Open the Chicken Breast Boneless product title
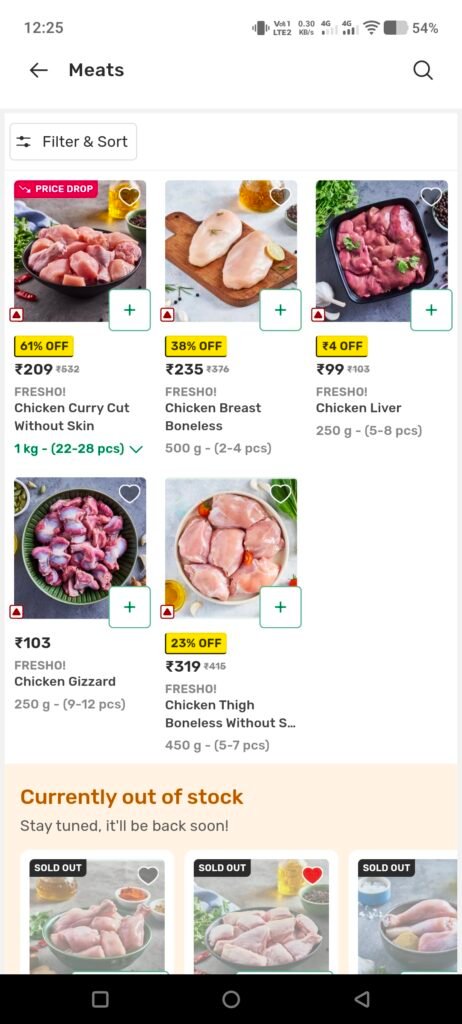The image size is (462, 1024). point(213,417)
